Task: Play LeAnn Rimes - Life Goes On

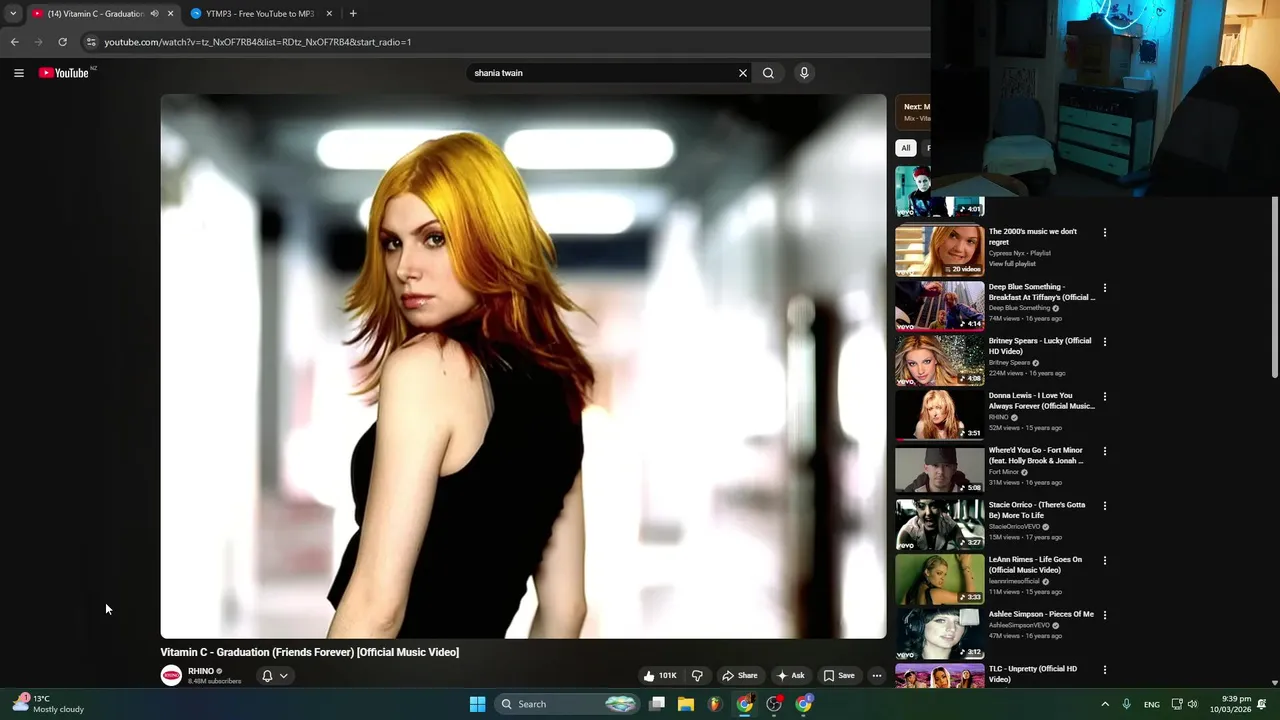Action: point(1035,565)
